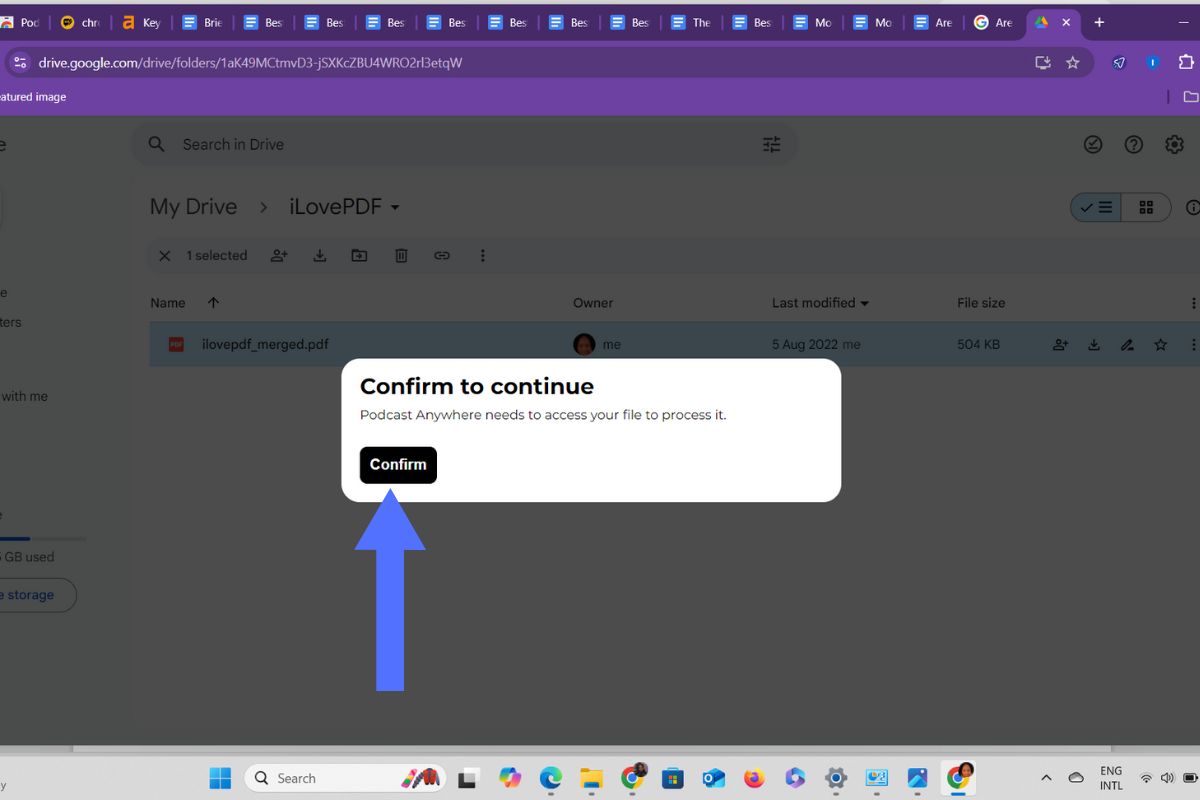Open the Extensions puzzle icon

point(1187,62)
